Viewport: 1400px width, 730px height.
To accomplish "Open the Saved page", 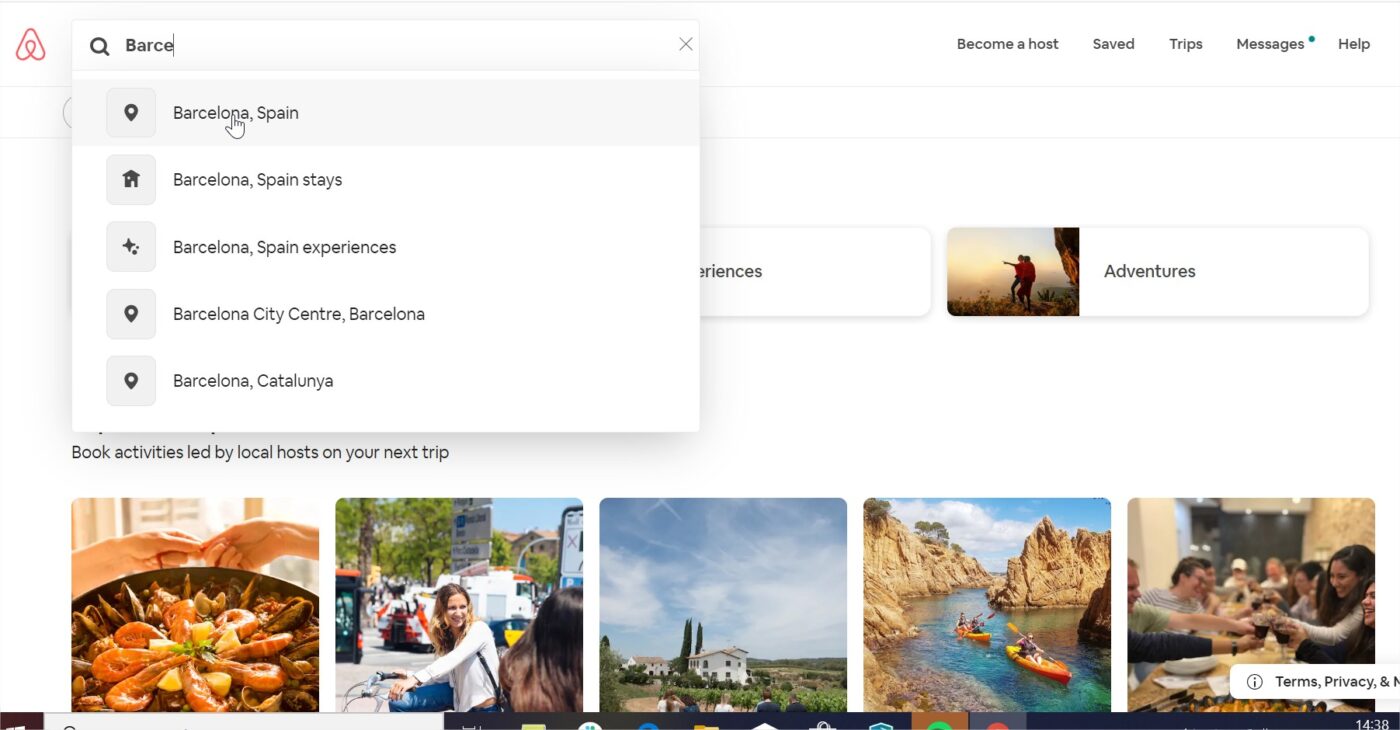I will (1113, 44).
